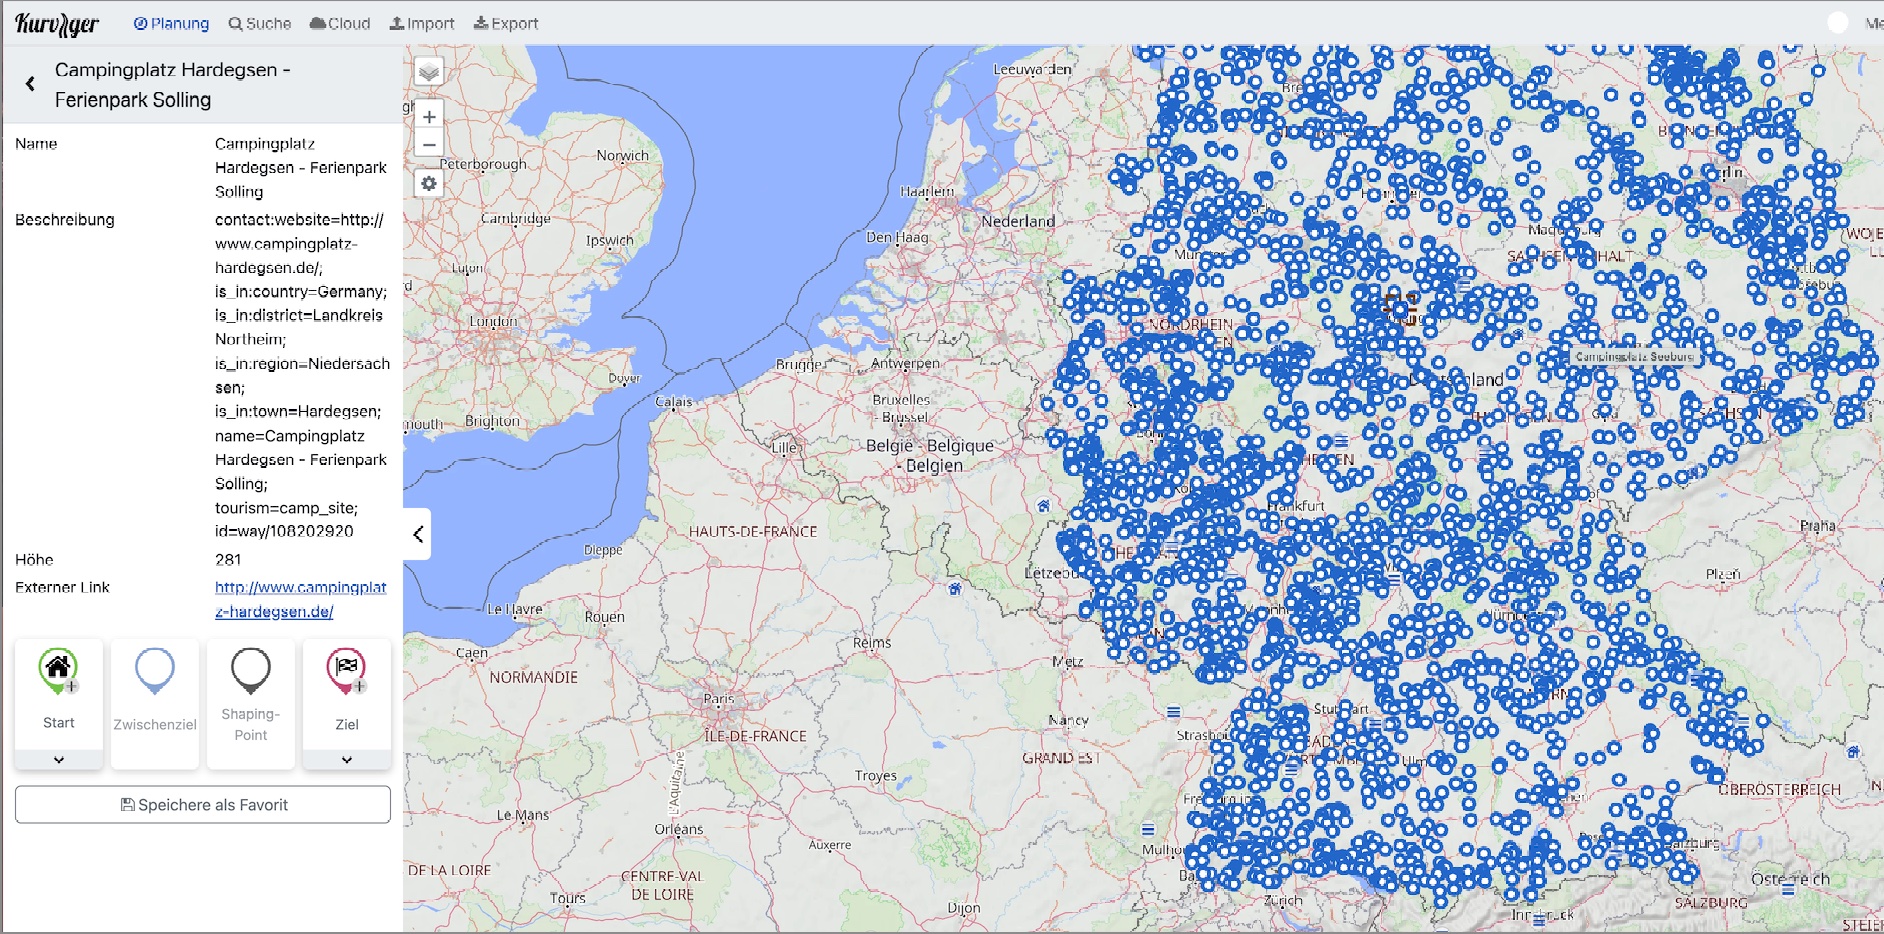Open the Import menu

(422, 24)
